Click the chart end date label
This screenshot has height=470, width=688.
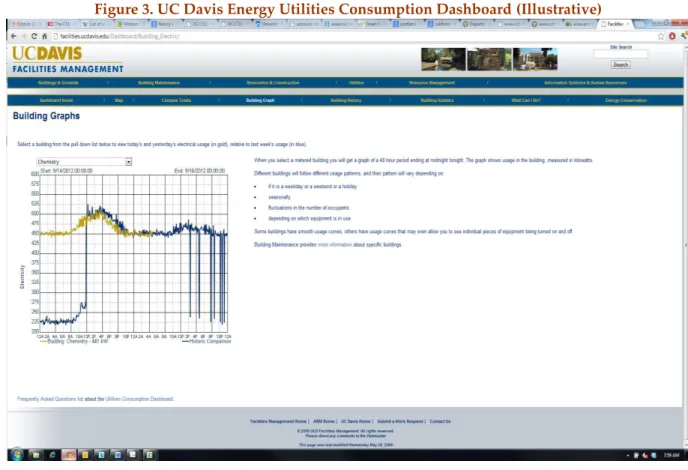click(x=200, y=171)
